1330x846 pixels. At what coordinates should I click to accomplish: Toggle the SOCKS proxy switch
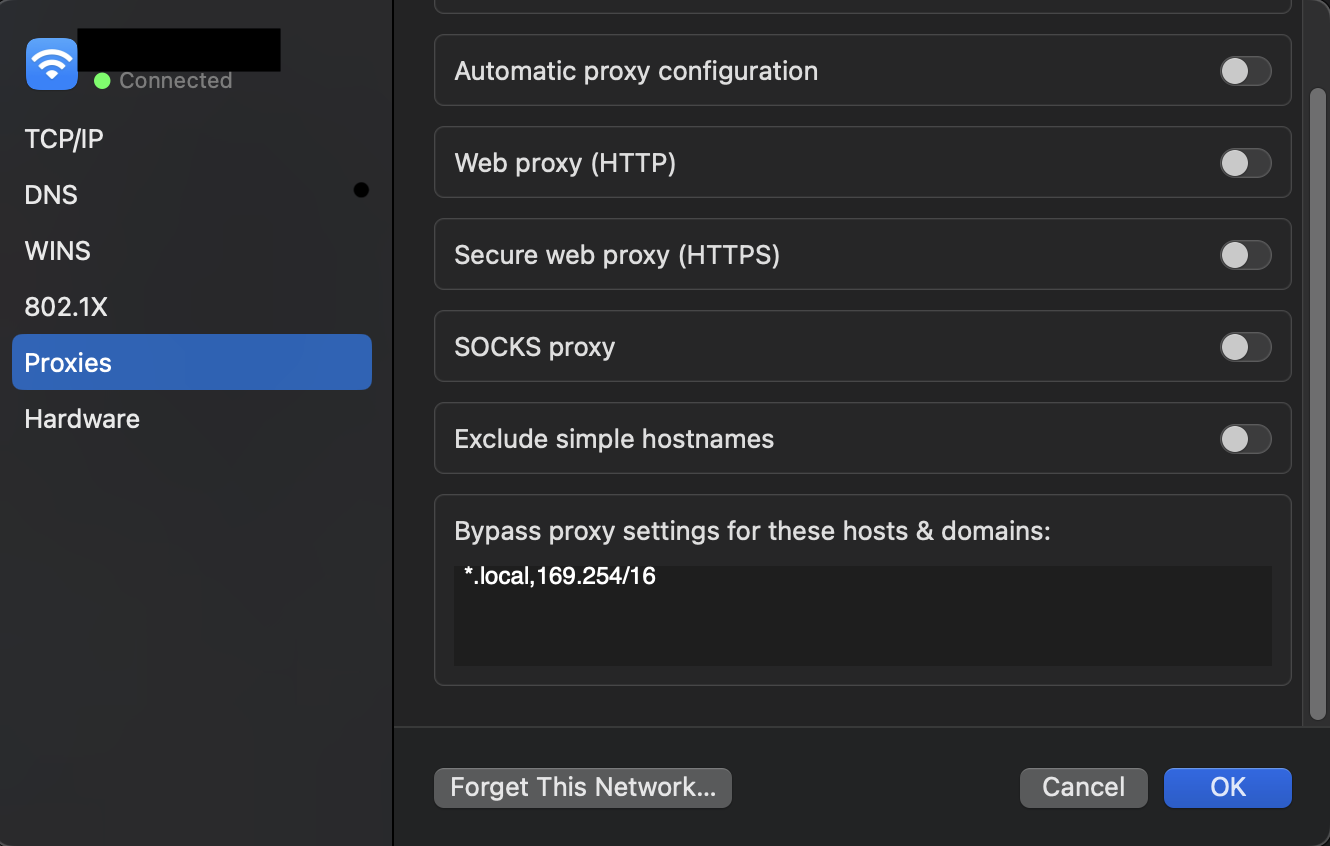pyautogui.click(x=1245, y=346)
